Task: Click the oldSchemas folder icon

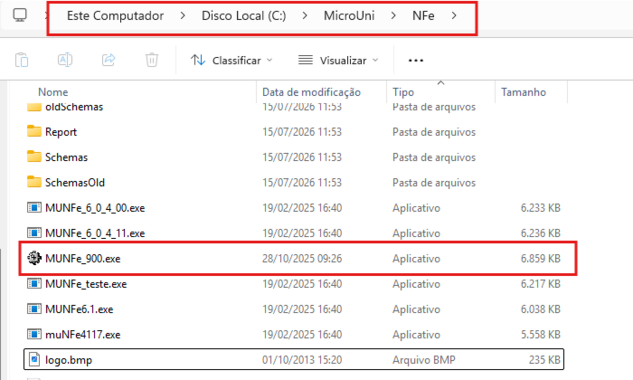Action: 34,107
